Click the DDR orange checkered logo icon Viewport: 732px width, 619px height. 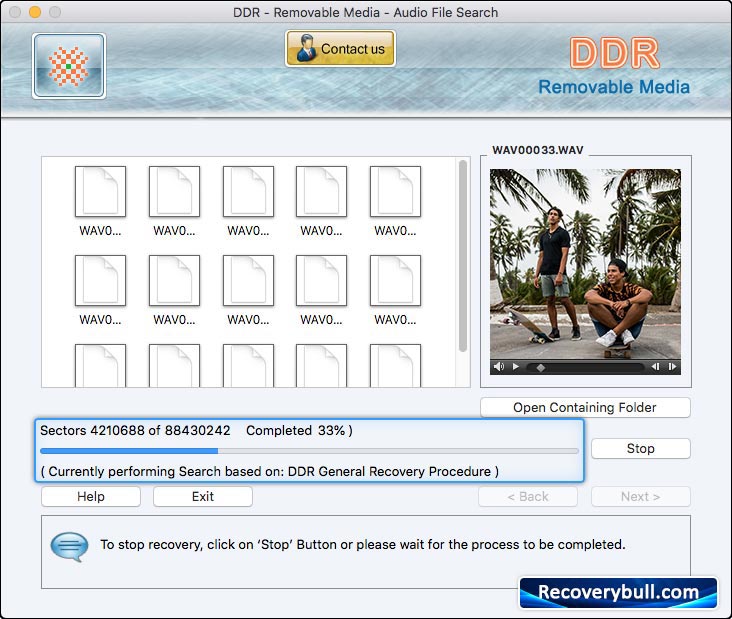point(69,66)
